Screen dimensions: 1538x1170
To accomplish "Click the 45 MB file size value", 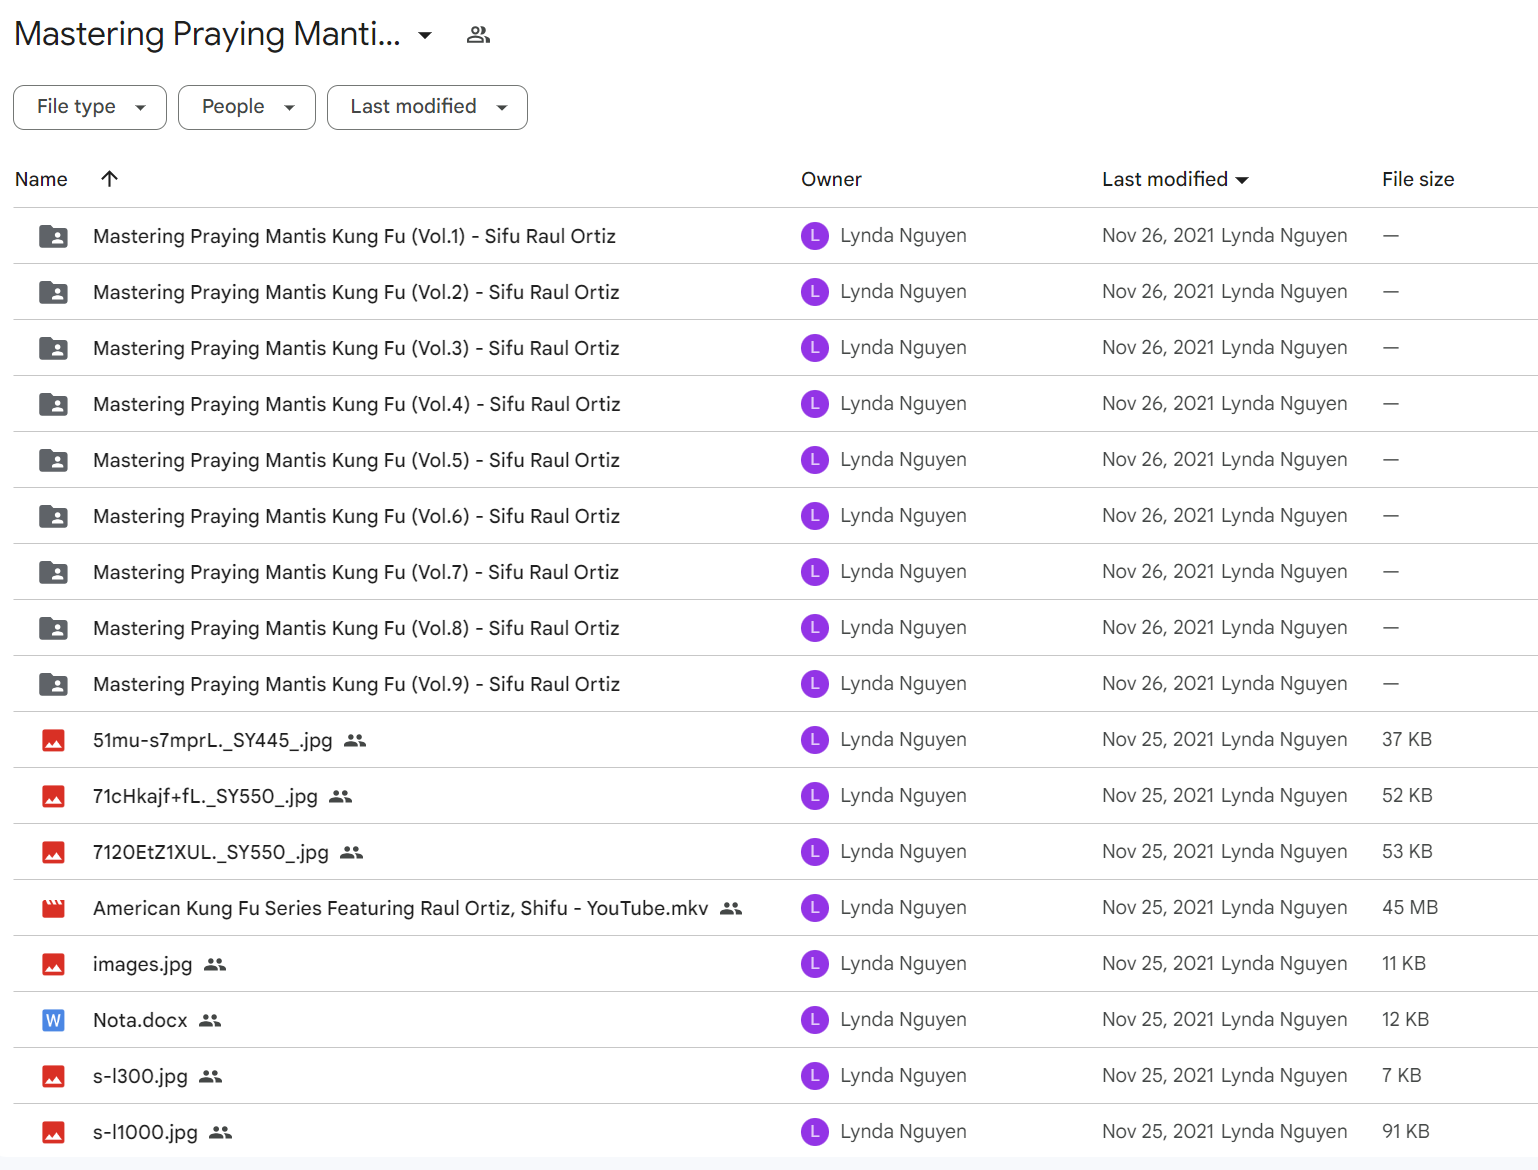I will (1410, 908).
